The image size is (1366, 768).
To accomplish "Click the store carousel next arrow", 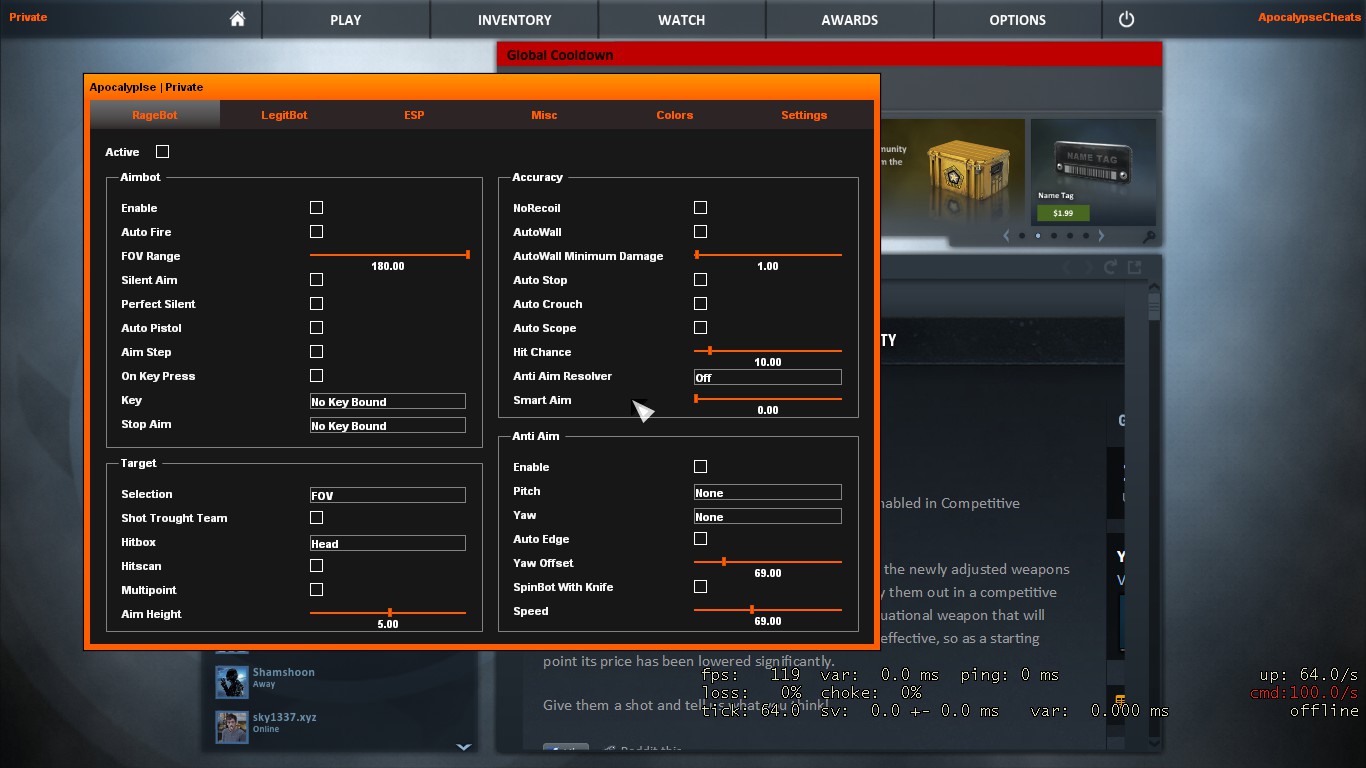I will pyautogui.click(x=1101, y=236).
